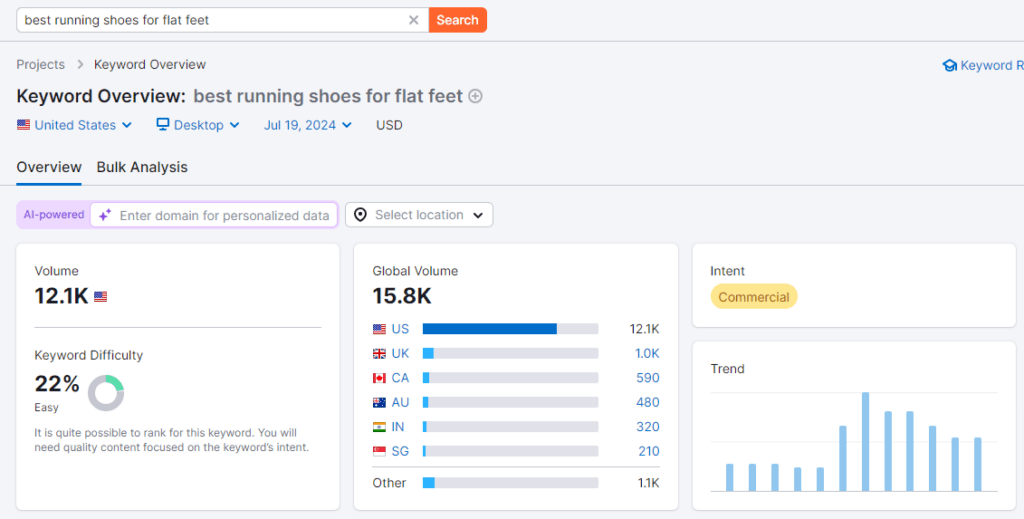Click the location pin icon
The width and height of the screenshot is (1024, 519).
pyautogui.click(x=360, y=215)
